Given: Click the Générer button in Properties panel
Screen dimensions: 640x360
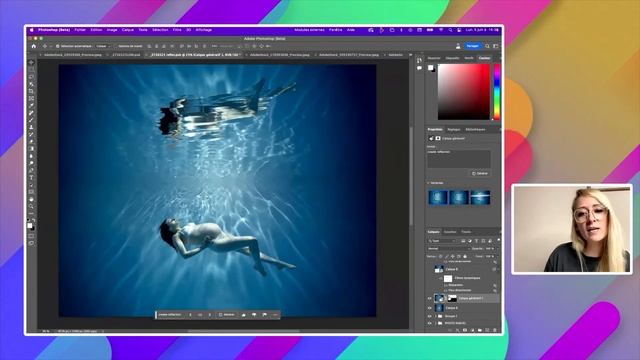Looking at the screenshot, I should [480, 173].
